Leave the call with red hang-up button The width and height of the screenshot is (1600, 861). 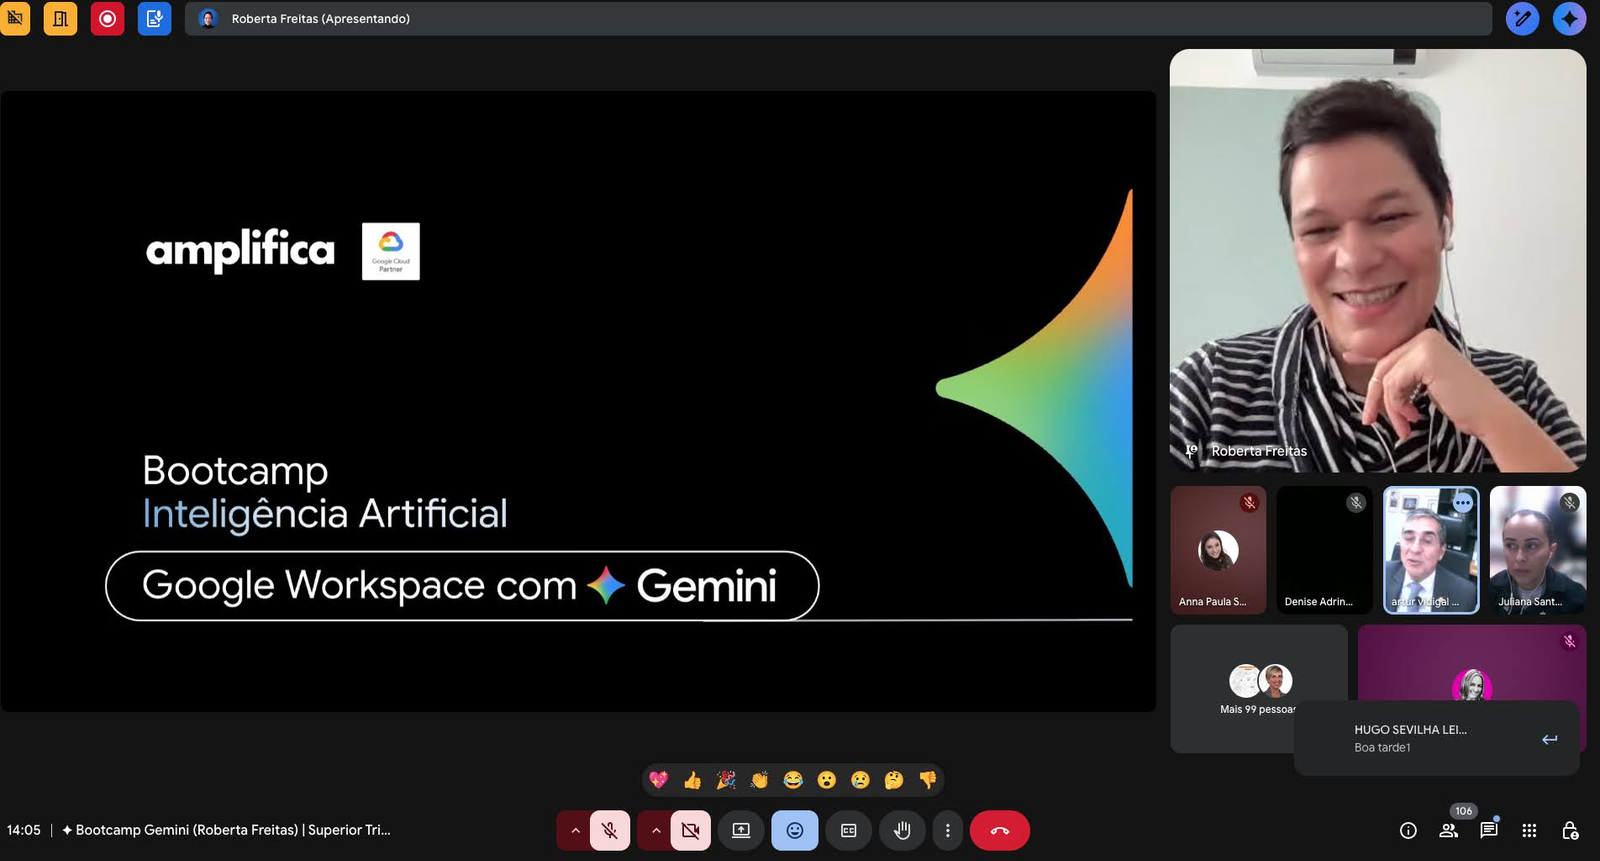[x=999, y=831]
